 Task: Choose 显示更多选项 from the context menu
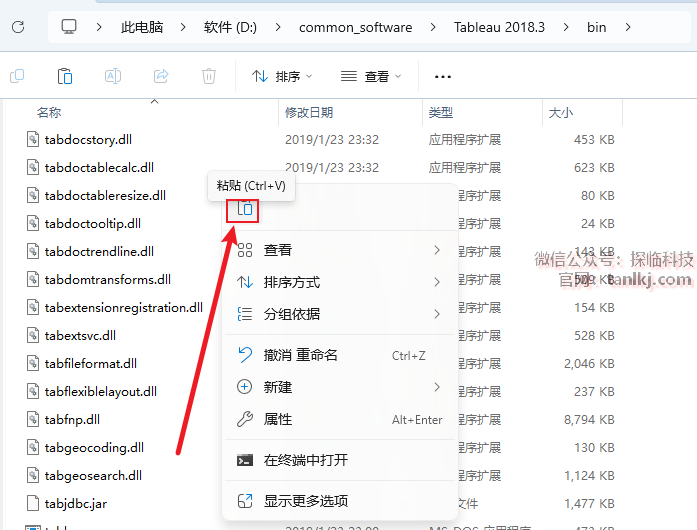click(x=340, y=501)
